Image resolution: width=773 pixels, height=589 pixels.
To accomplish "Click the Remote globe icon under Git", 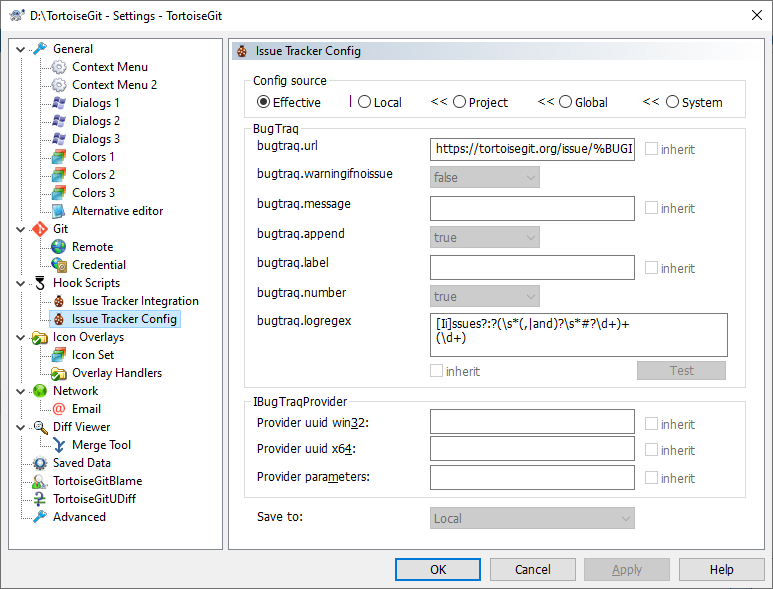I will pos(59,247).
